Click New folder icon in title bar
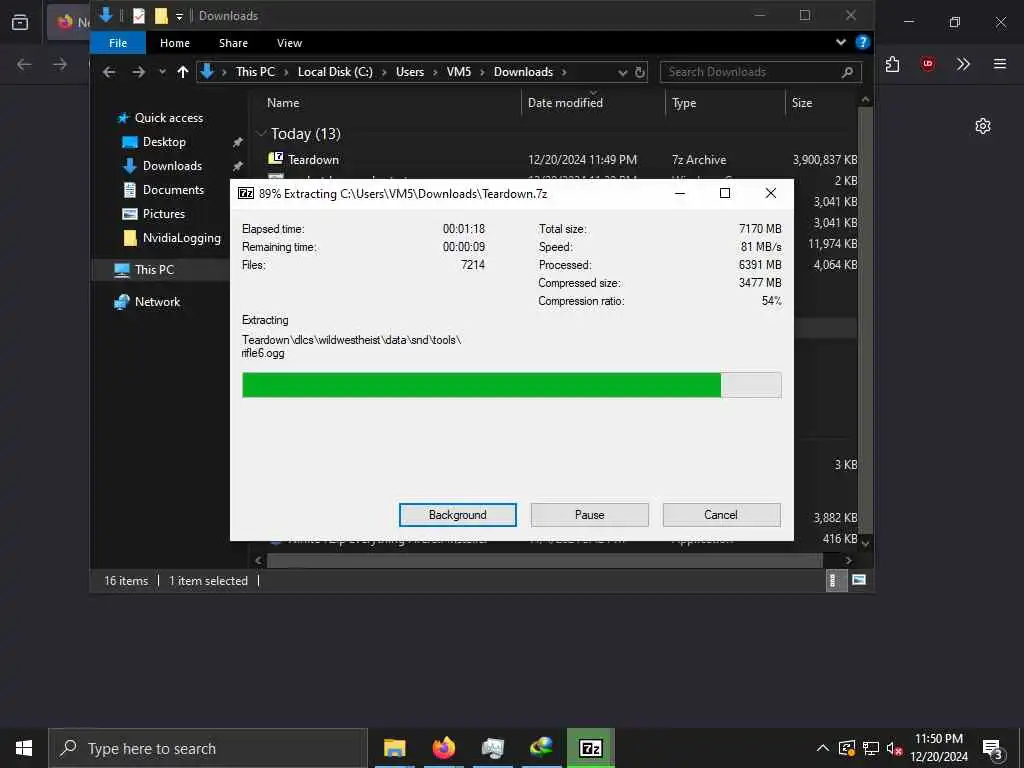Viewport: 1024px width, 768px height. (x=161, y=16)
